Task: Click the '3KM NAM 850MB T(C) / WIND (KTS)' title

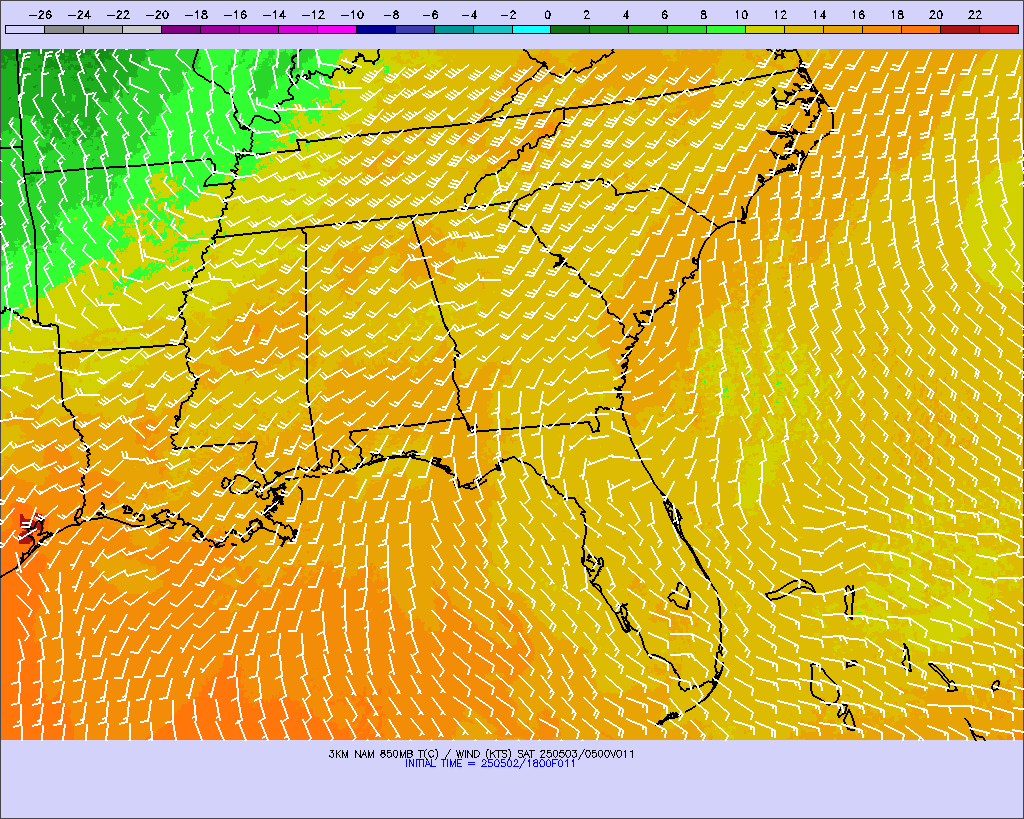Action: [422, 754]
